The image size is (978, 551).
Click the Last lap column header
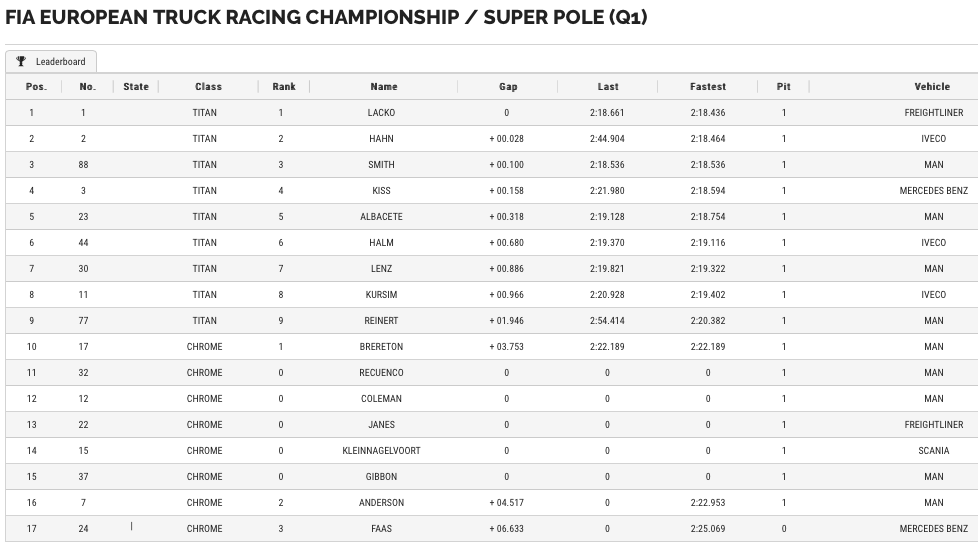[x=608, y=87]
